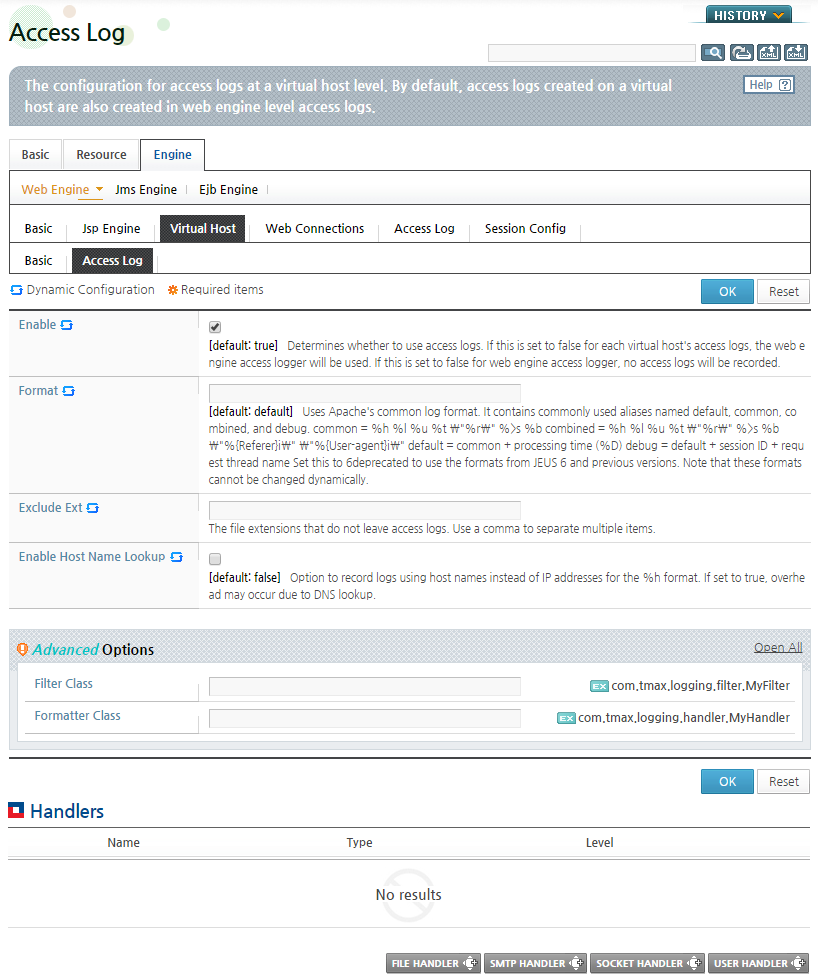Open the Jsp Engine sub-tab
This screenshot has width=818, height=980.
point(111,229)
